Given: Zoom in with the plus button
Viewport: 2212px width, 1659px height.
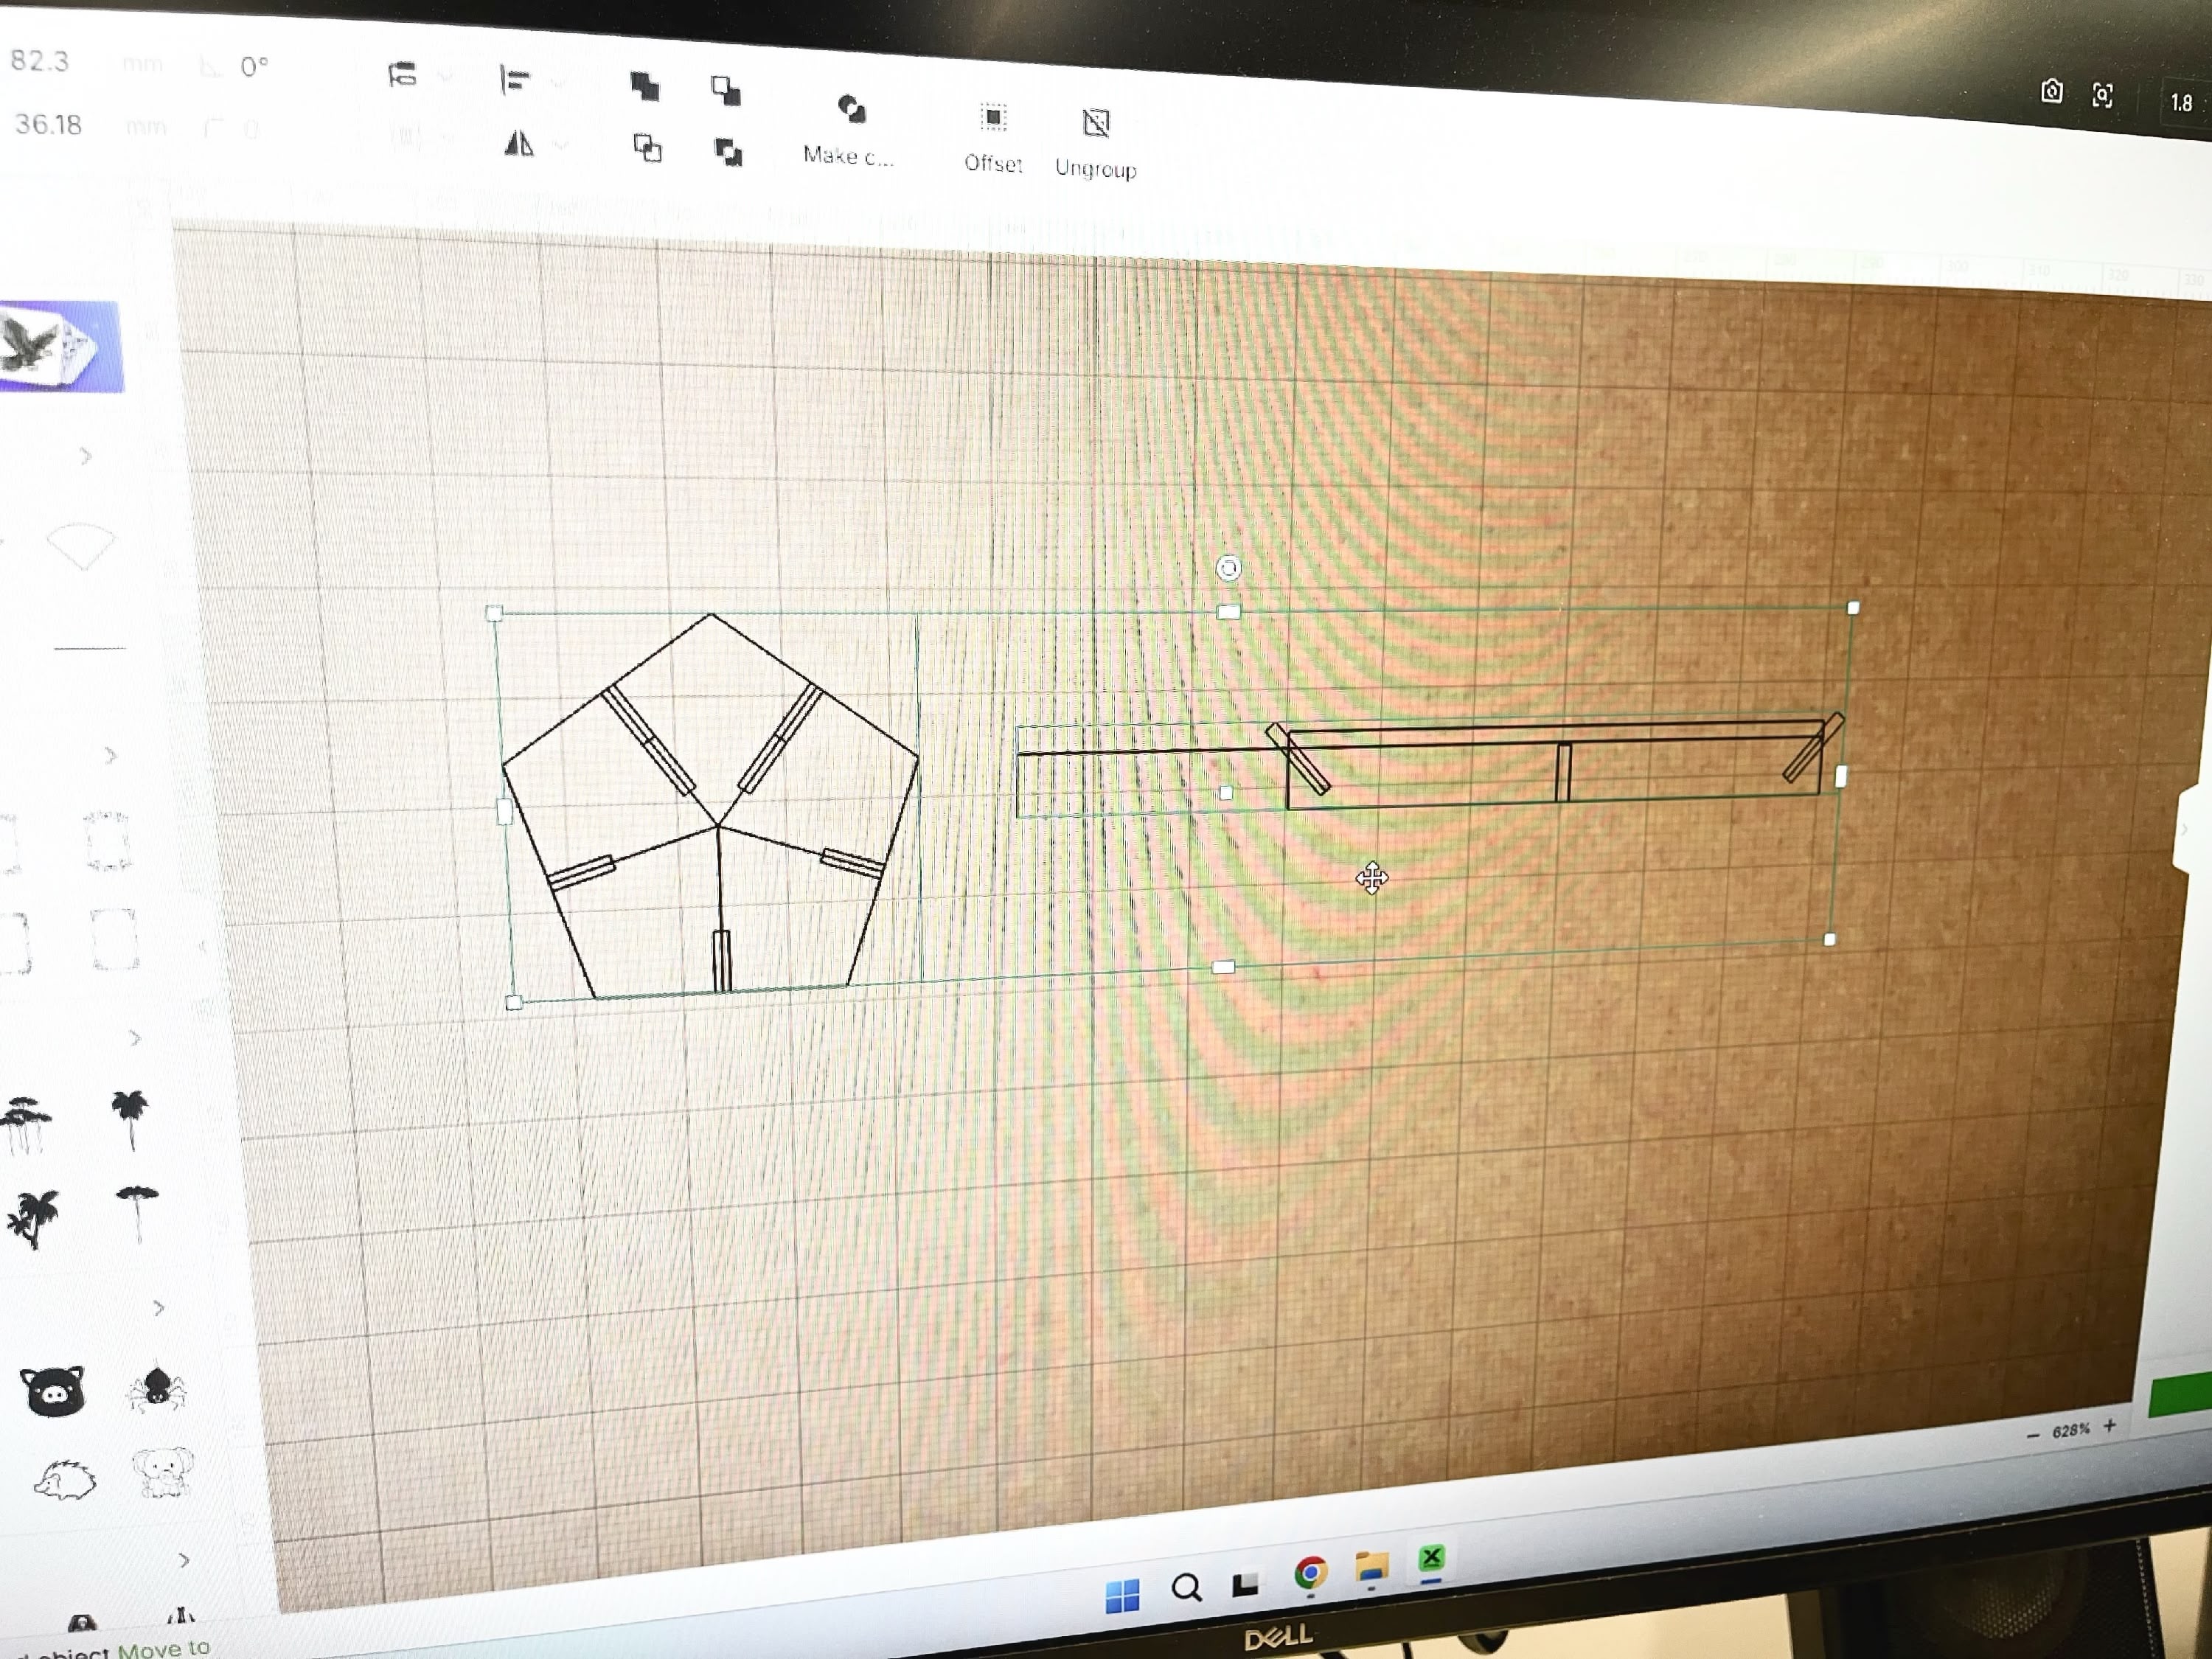Looking at the screenshot, I should (2109, 1426).
